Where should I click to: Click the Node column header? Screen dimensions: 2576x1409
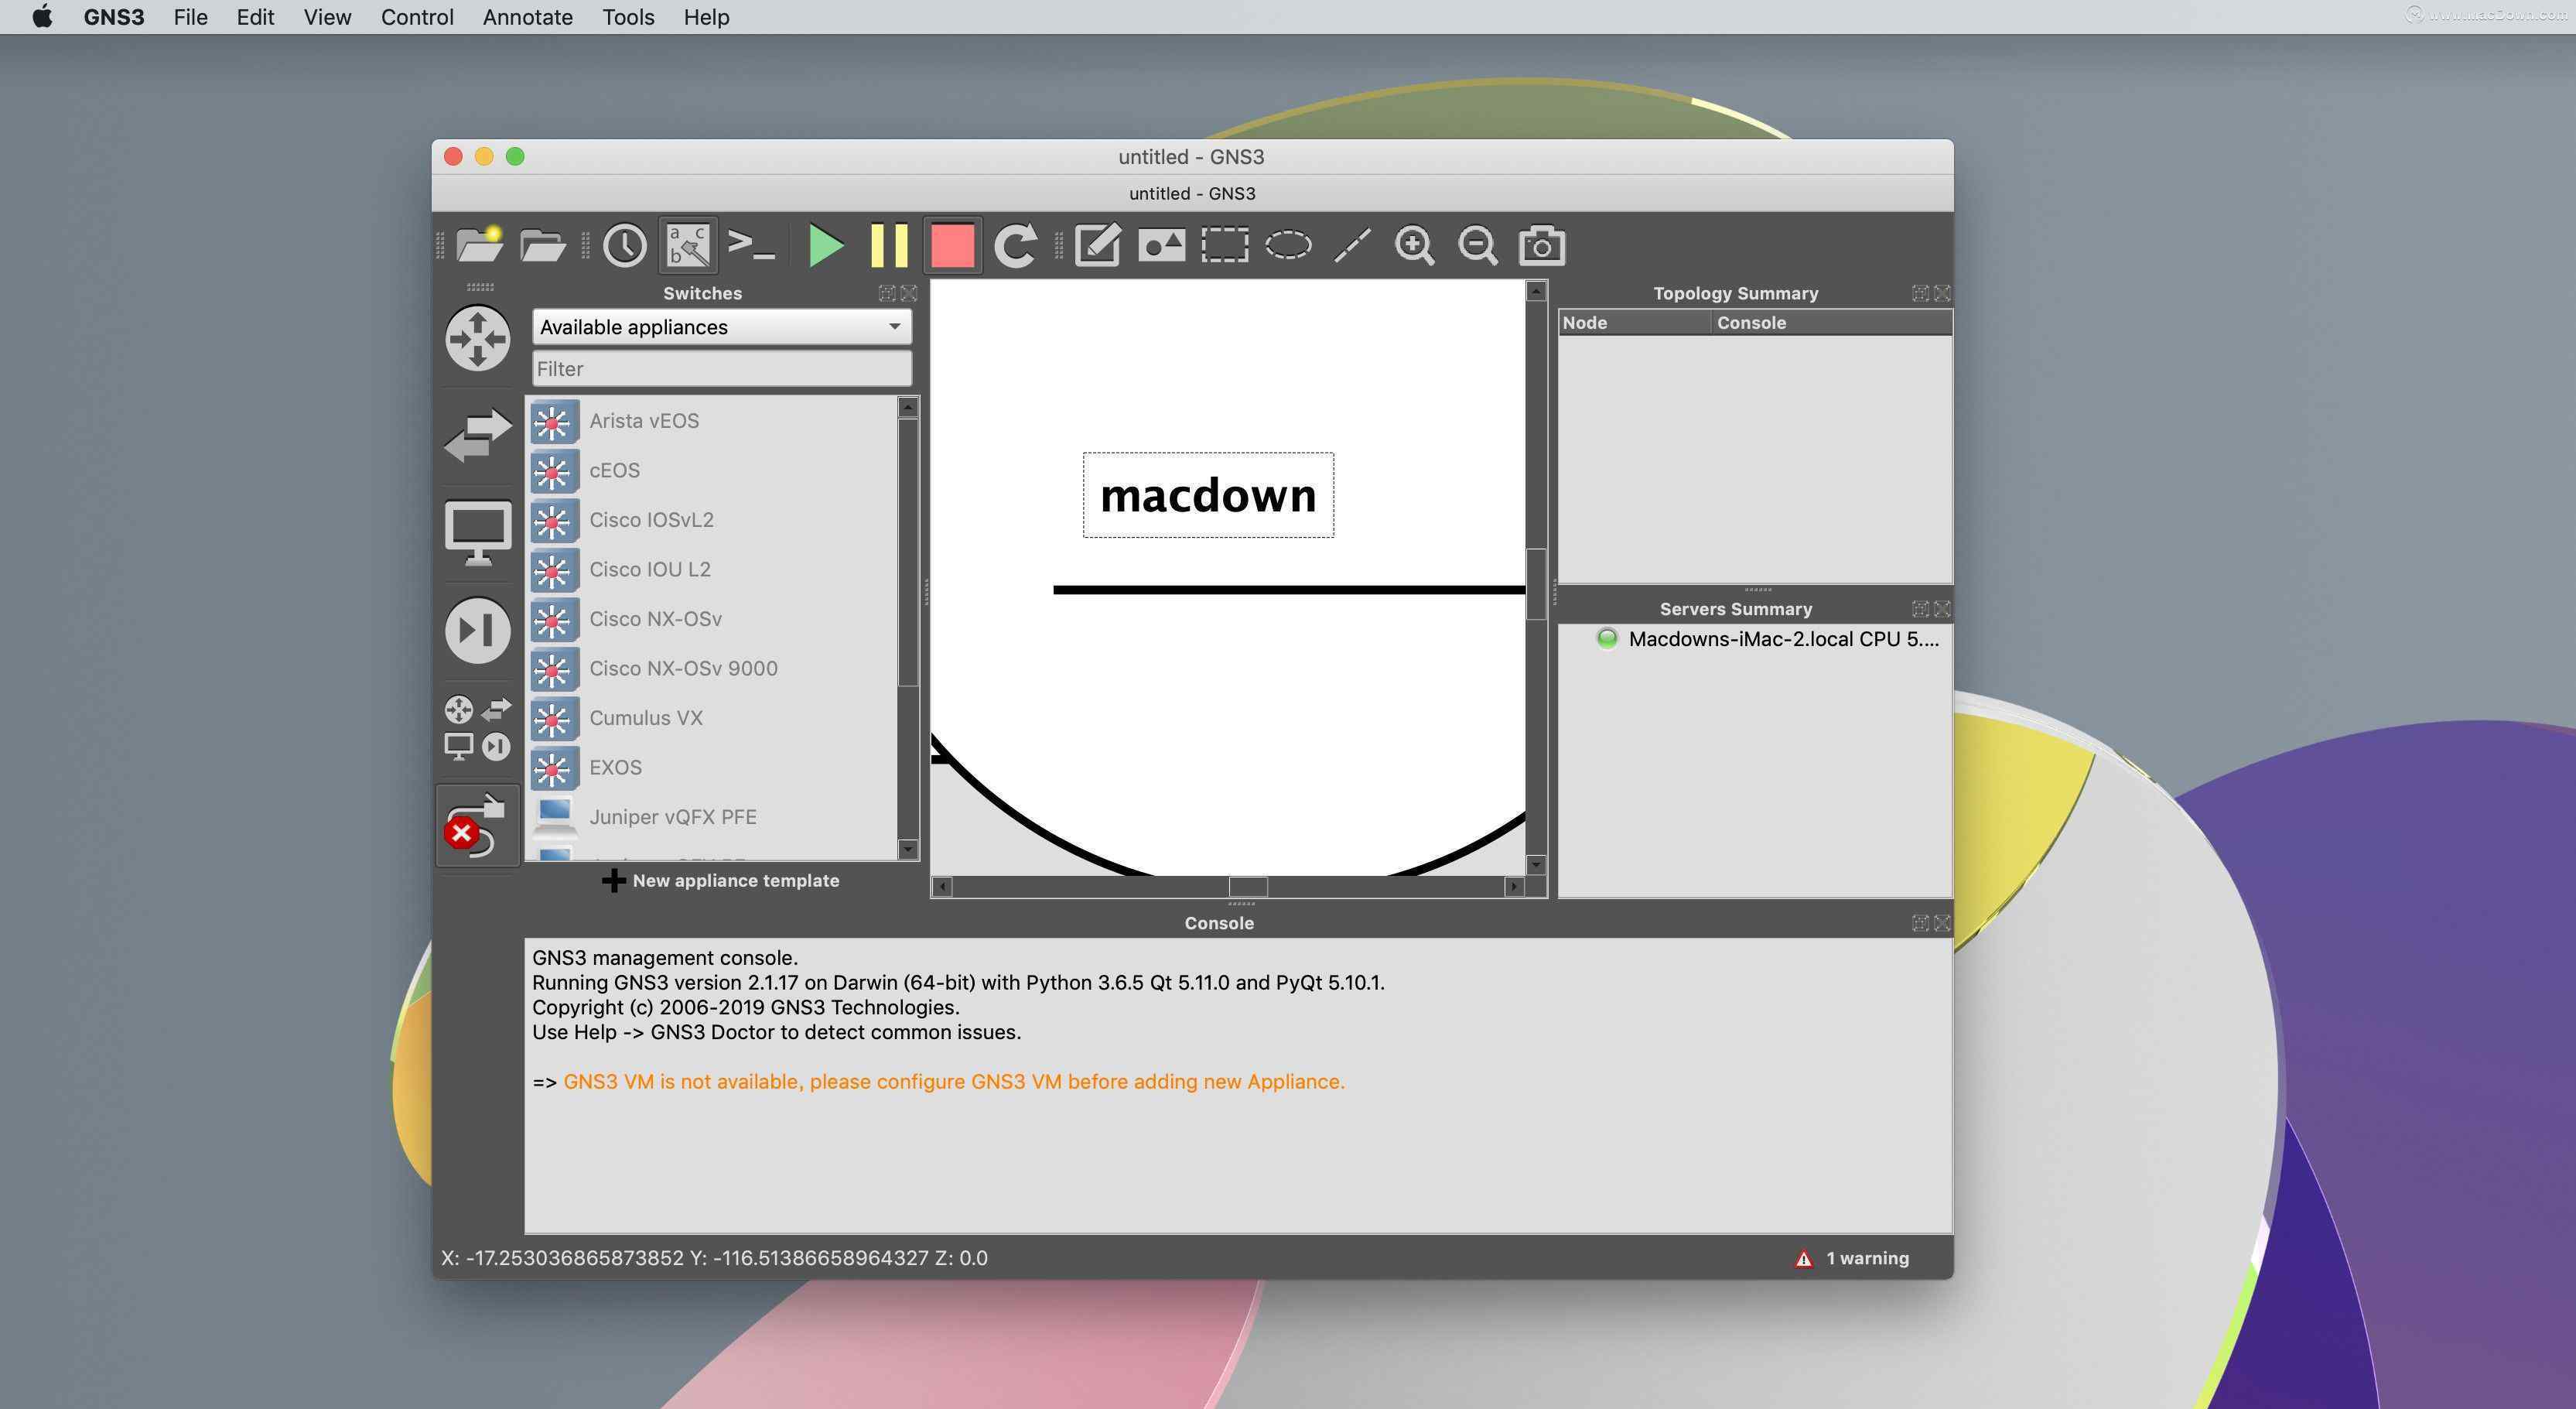pyautogui.click(x=1634, y=323)
